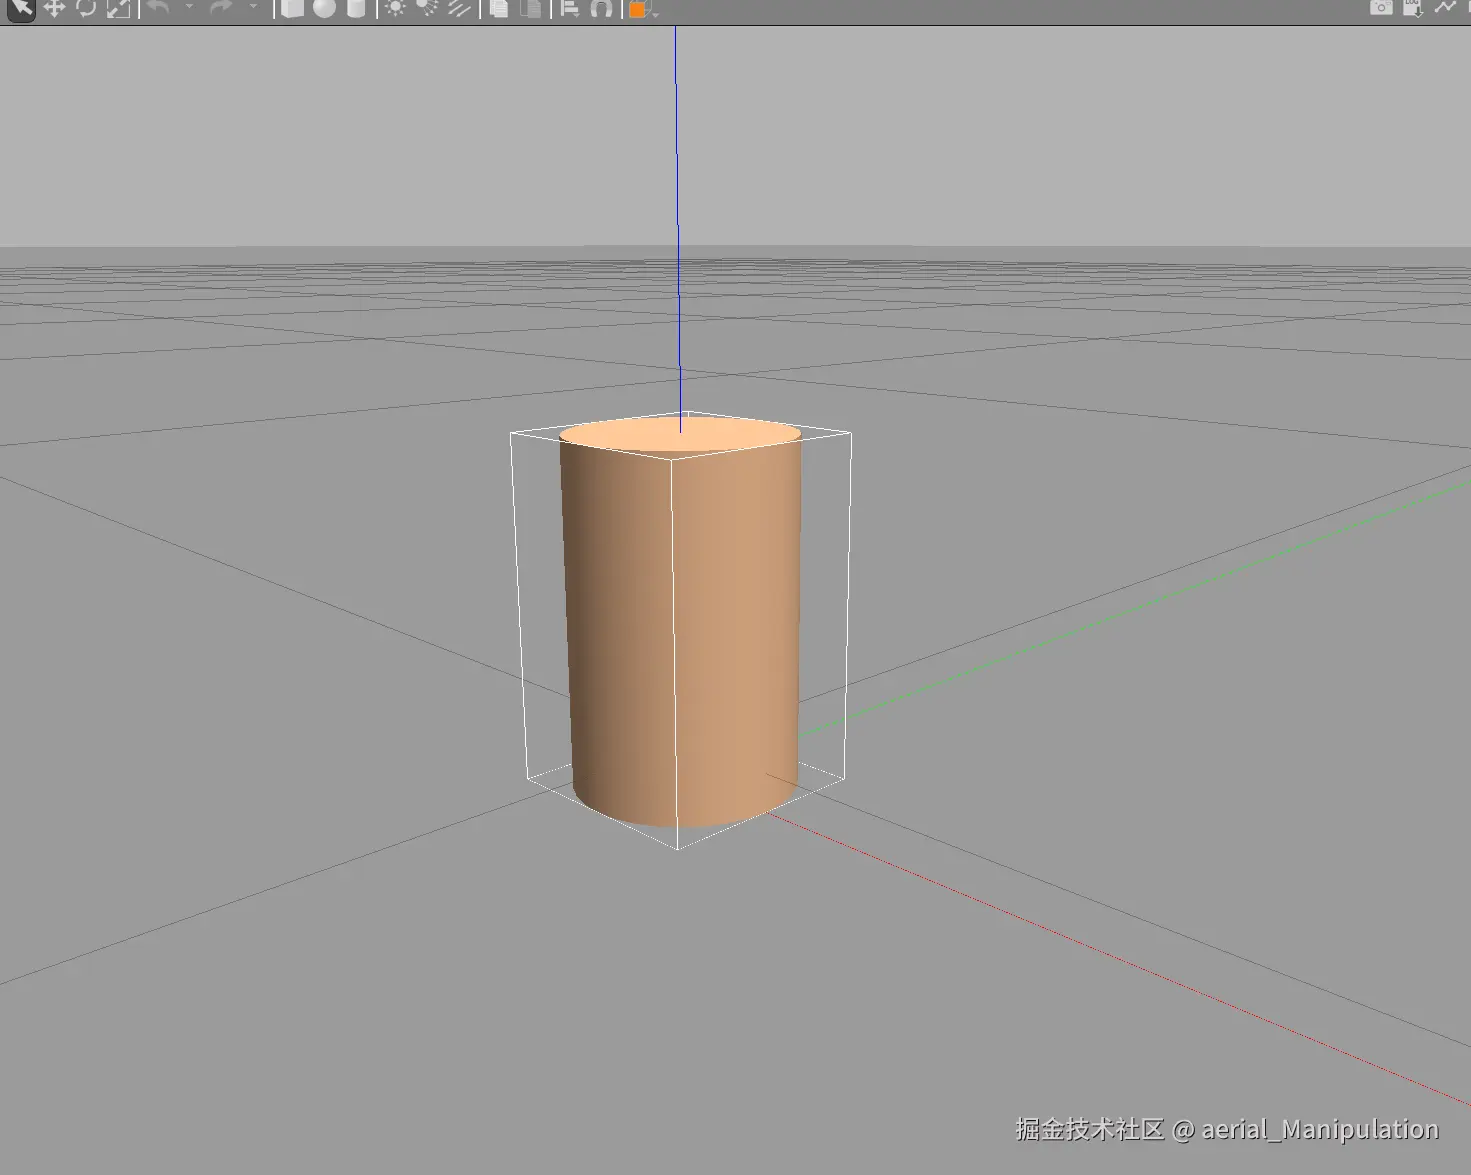1471x1175 pixels.
Task: Select the Scale mode tool
Action: point(118,9)
